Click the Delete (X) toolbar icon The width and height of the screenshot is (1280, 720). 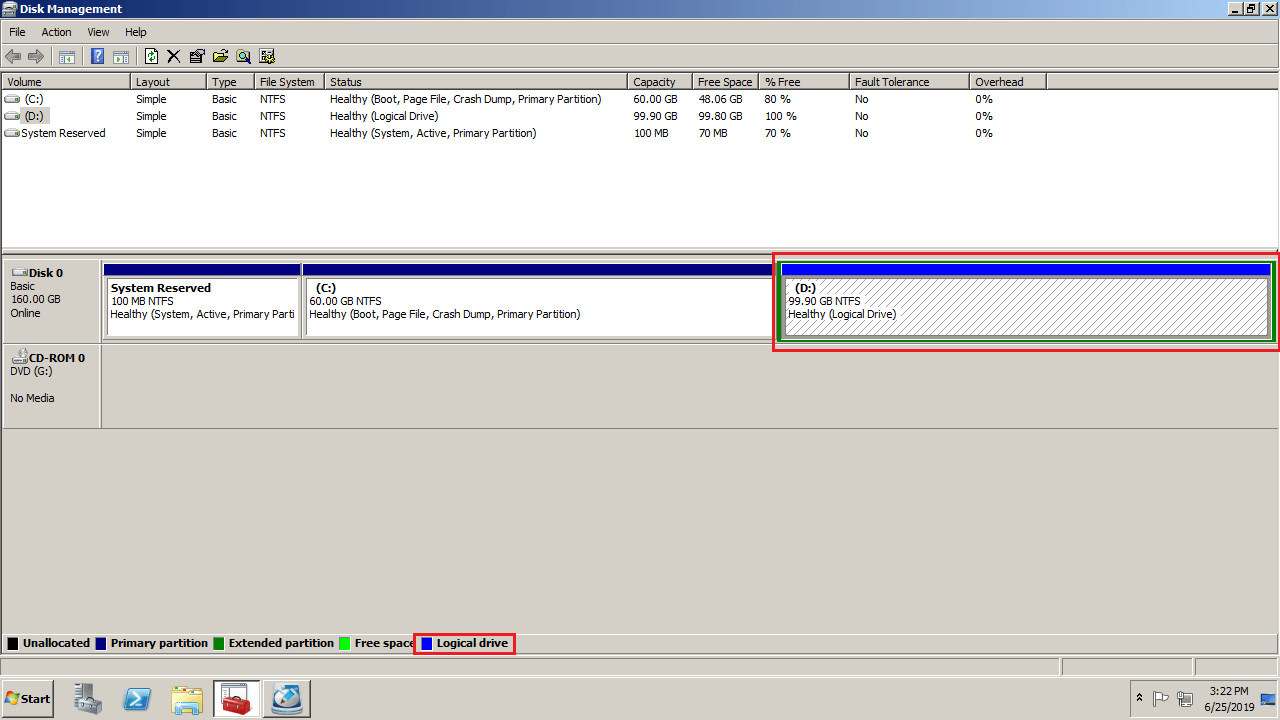[173, 57]
